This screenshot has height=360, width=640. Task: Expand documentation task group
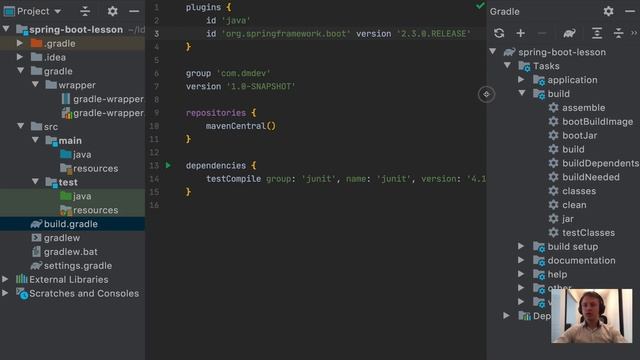pos(521,260)
